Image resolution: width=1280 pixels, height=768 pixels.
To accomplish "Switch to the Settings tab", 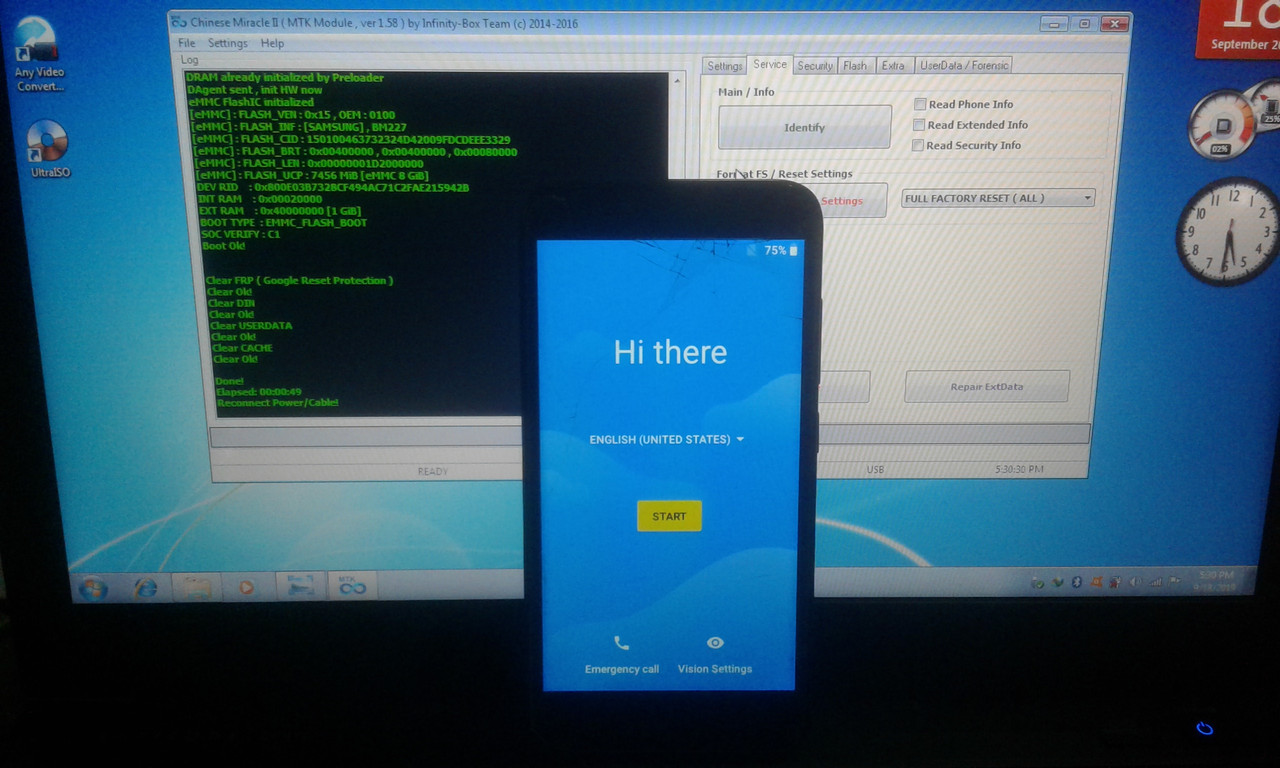I will click(724, 66).
